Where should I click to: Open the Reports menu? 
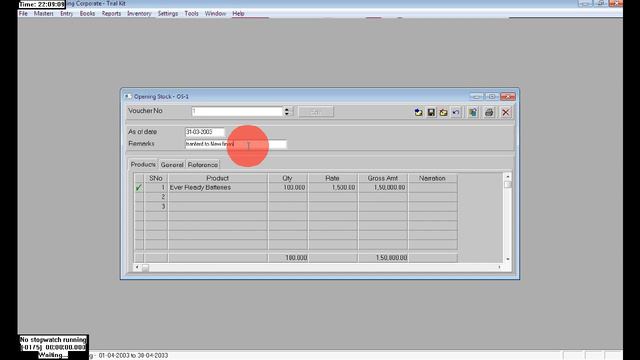pyautogui.click(x=111, y=13)
